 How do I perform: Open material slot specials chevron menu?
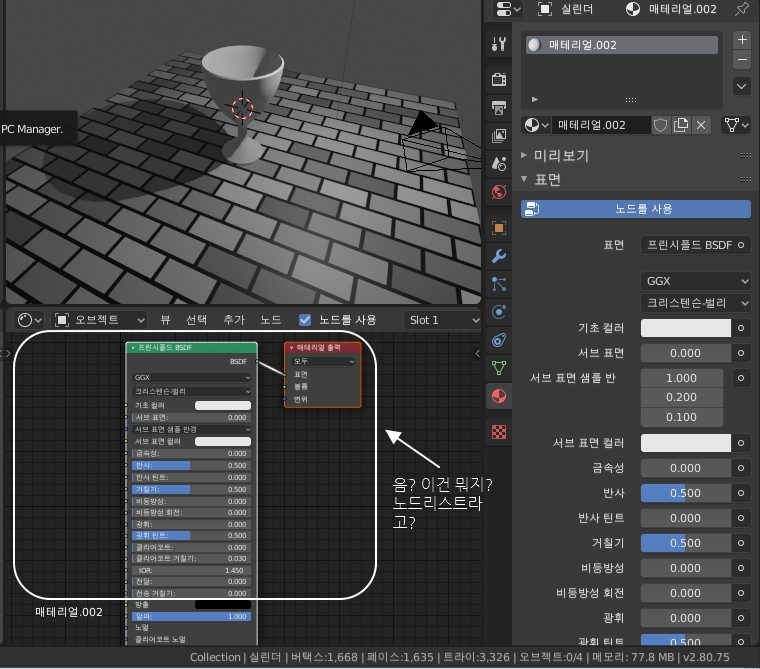point(742,86)
